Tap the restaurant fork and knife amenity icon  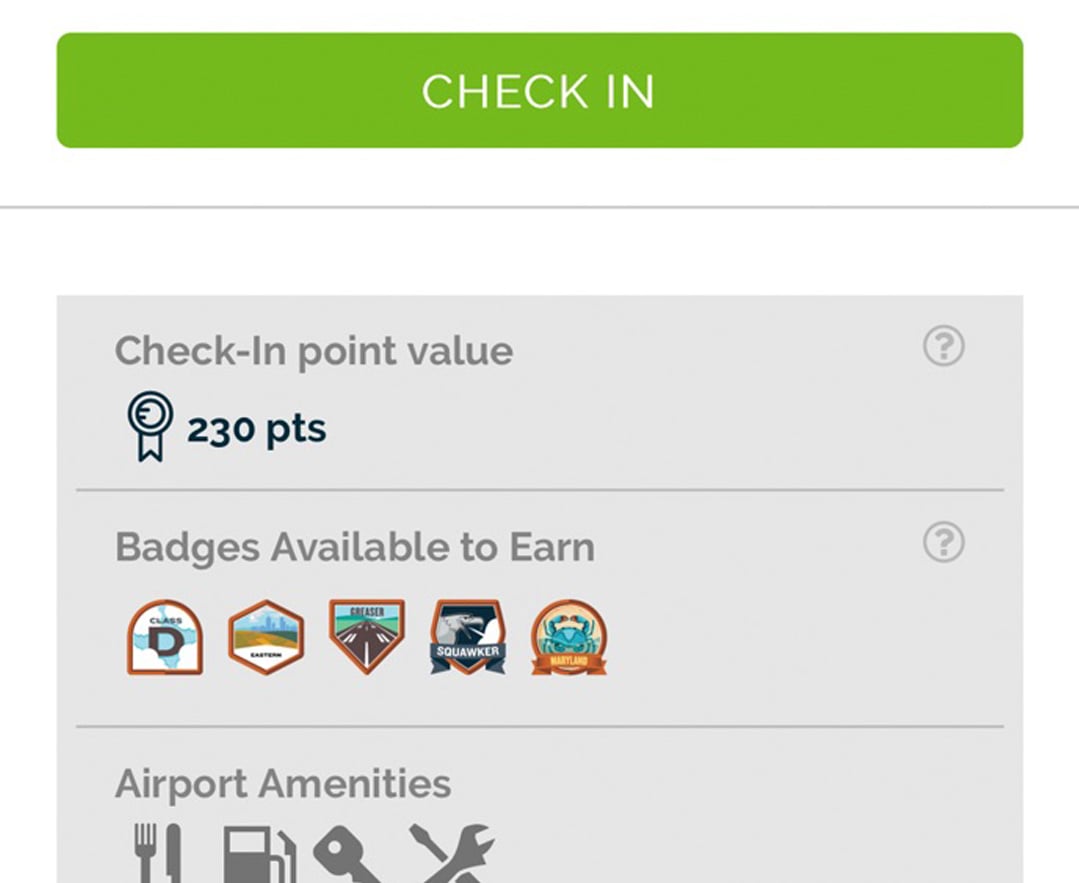pos(158,853)
